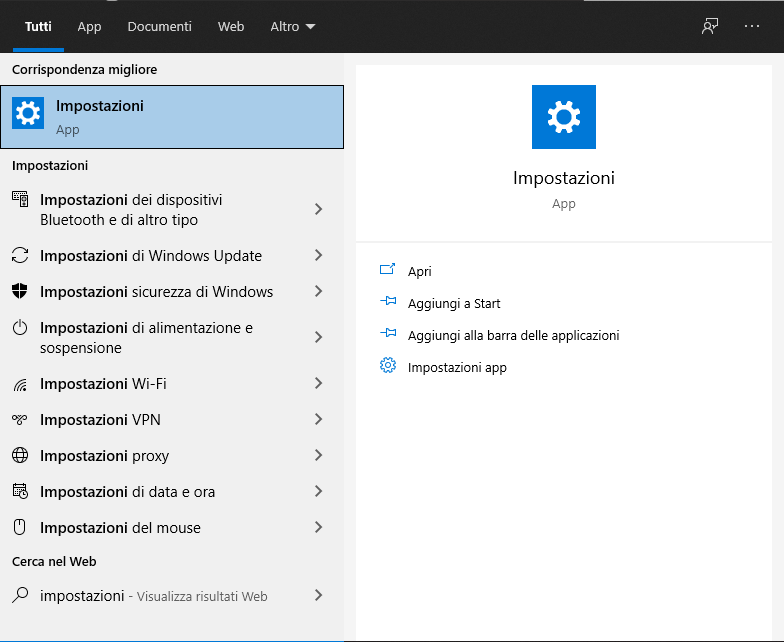
Task: Click the globe icon for Impostazioni proxy
Action: [x=20, y=455]
